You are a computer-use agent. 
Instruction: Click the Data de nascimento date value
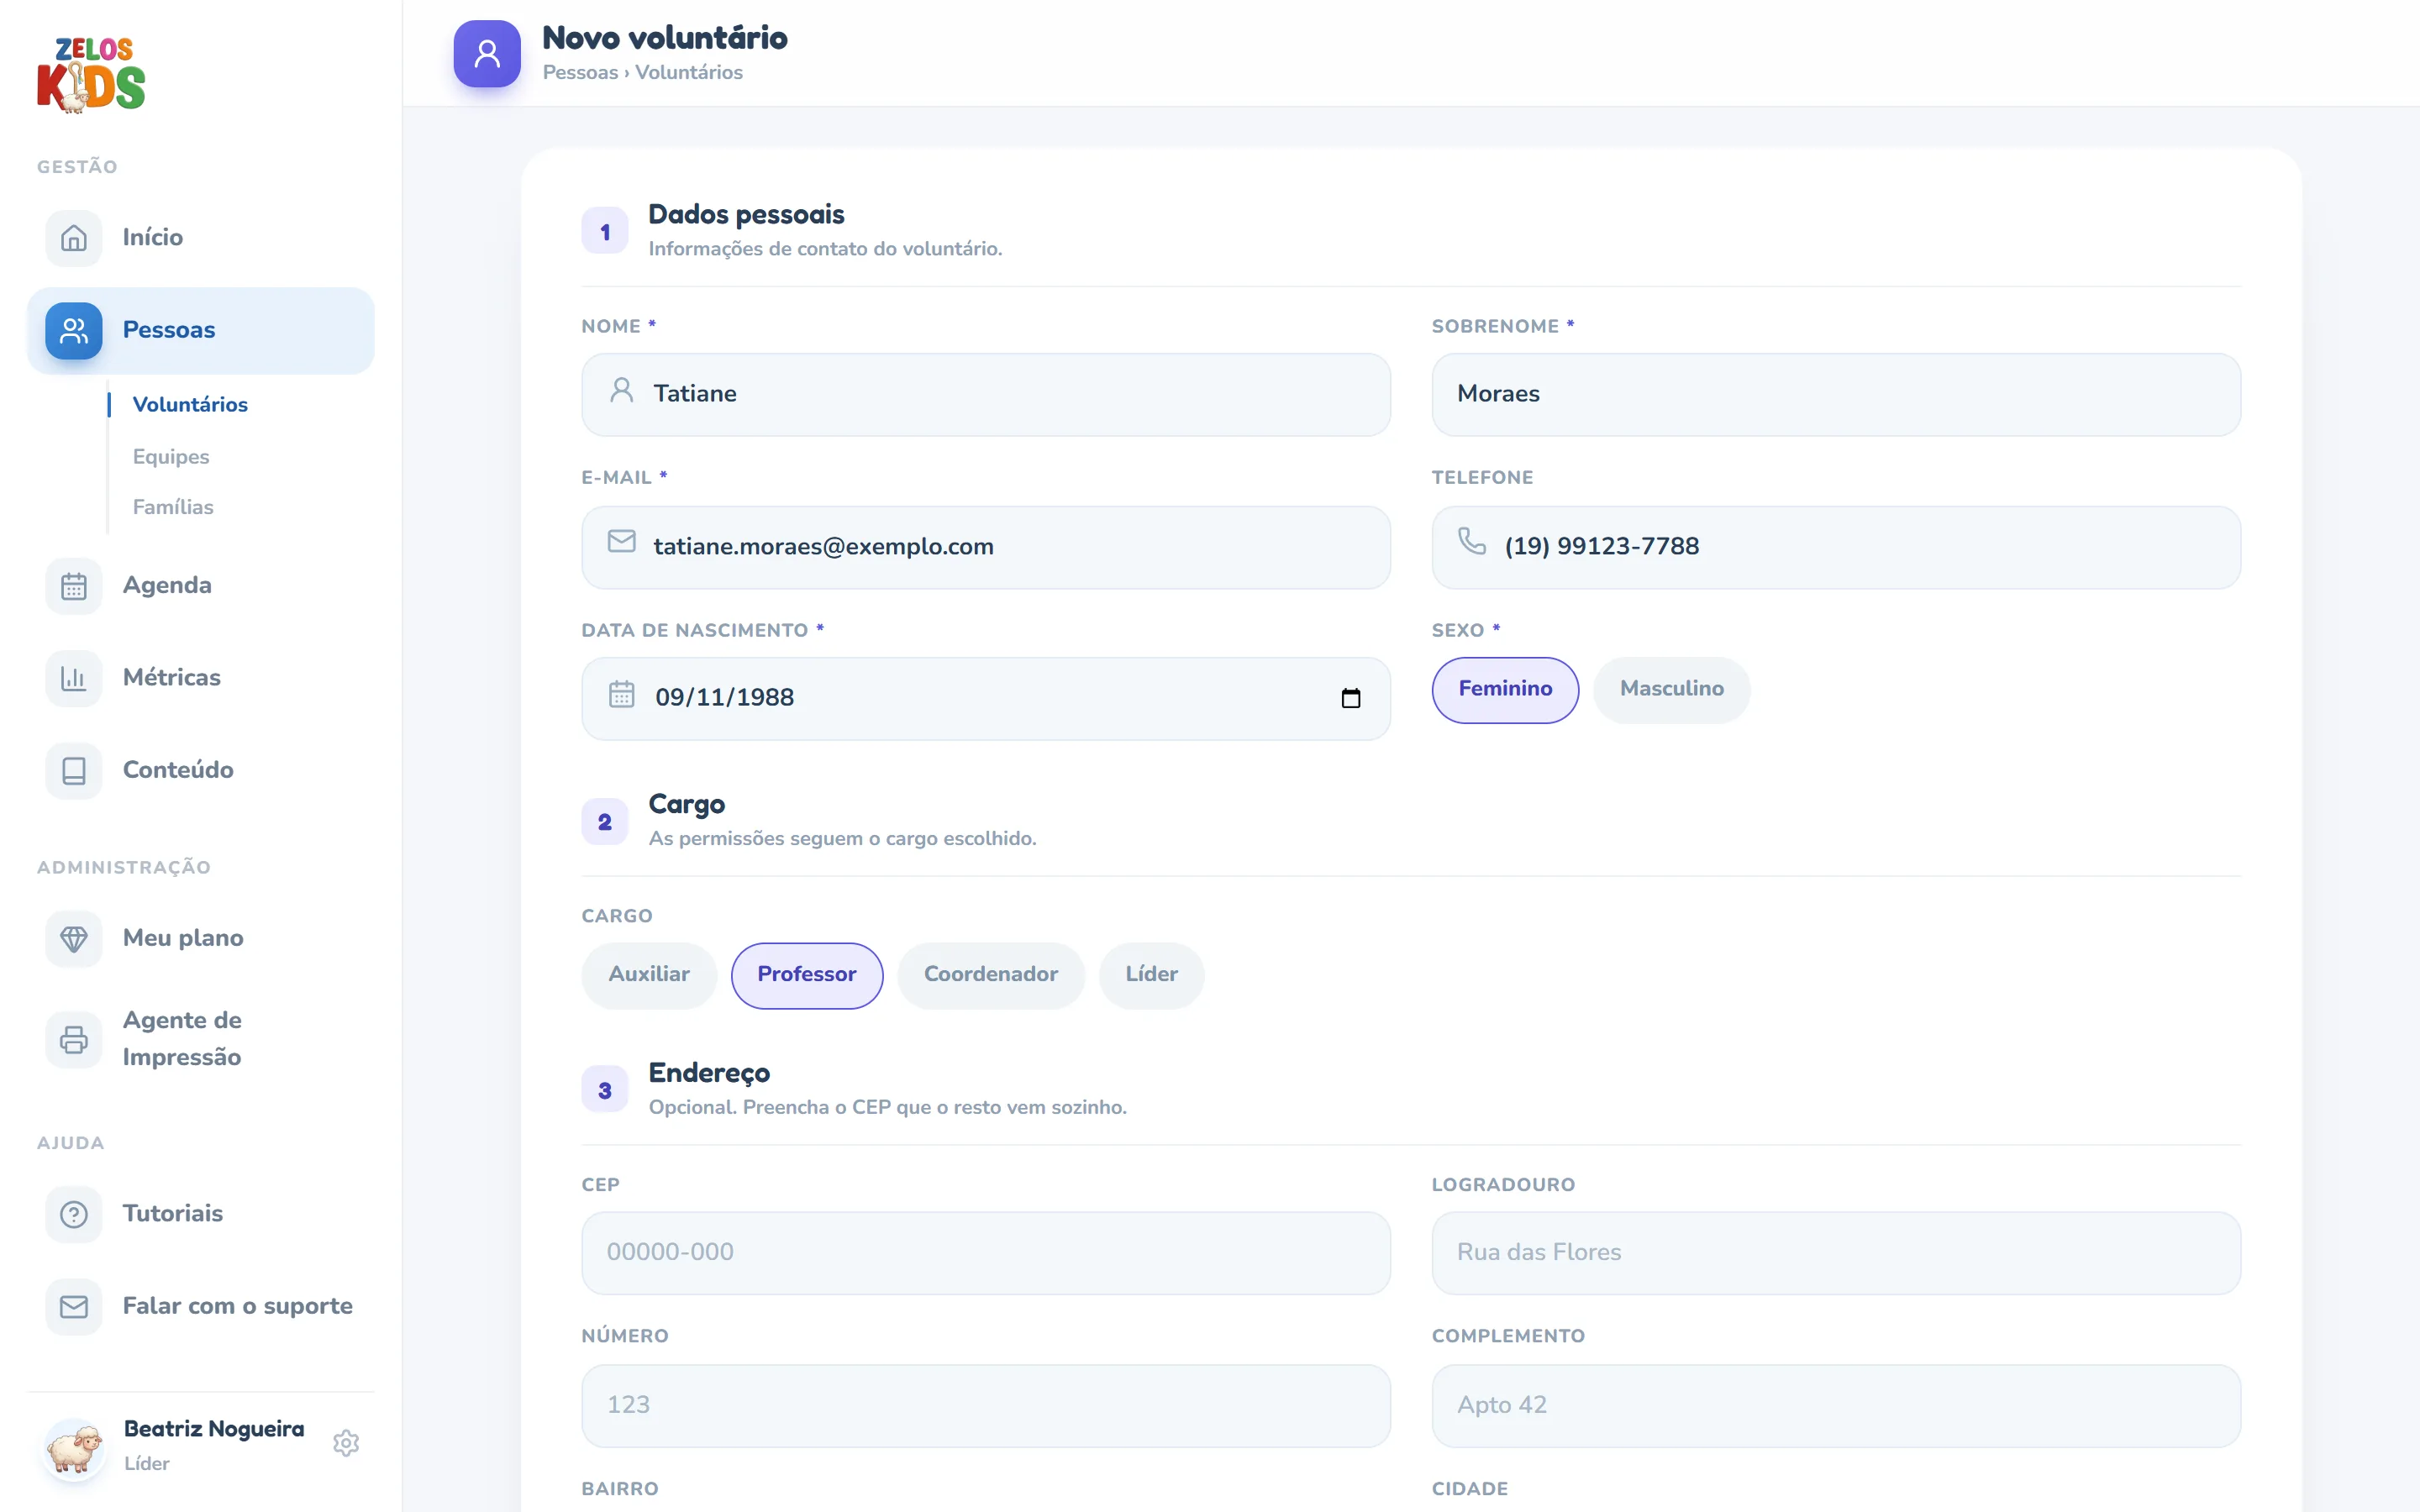725,697
